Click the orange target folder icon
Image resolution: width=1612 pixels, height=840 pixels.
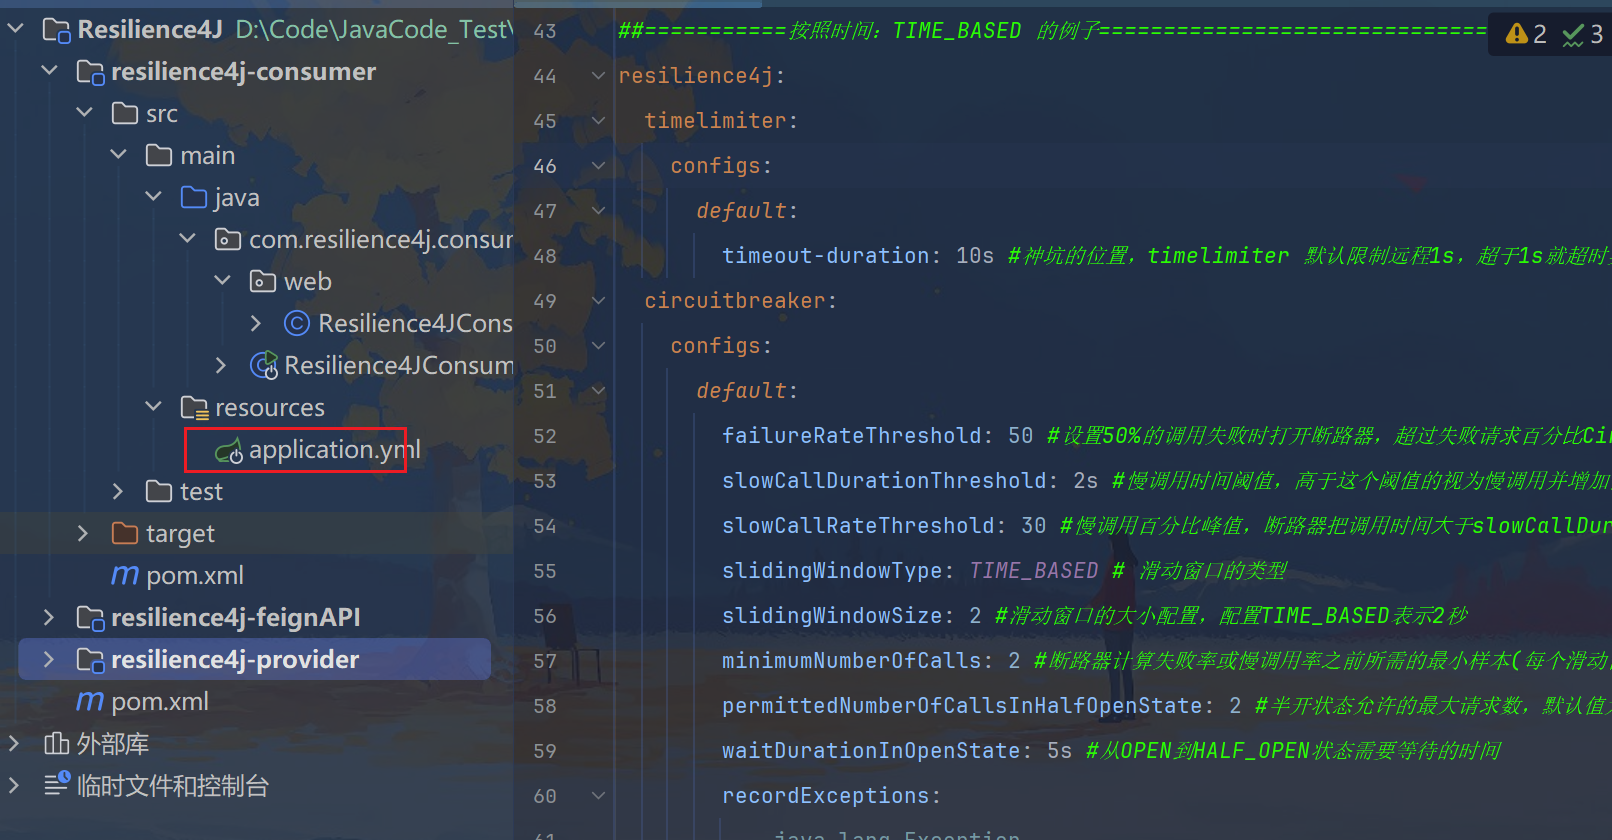point(125,533)
